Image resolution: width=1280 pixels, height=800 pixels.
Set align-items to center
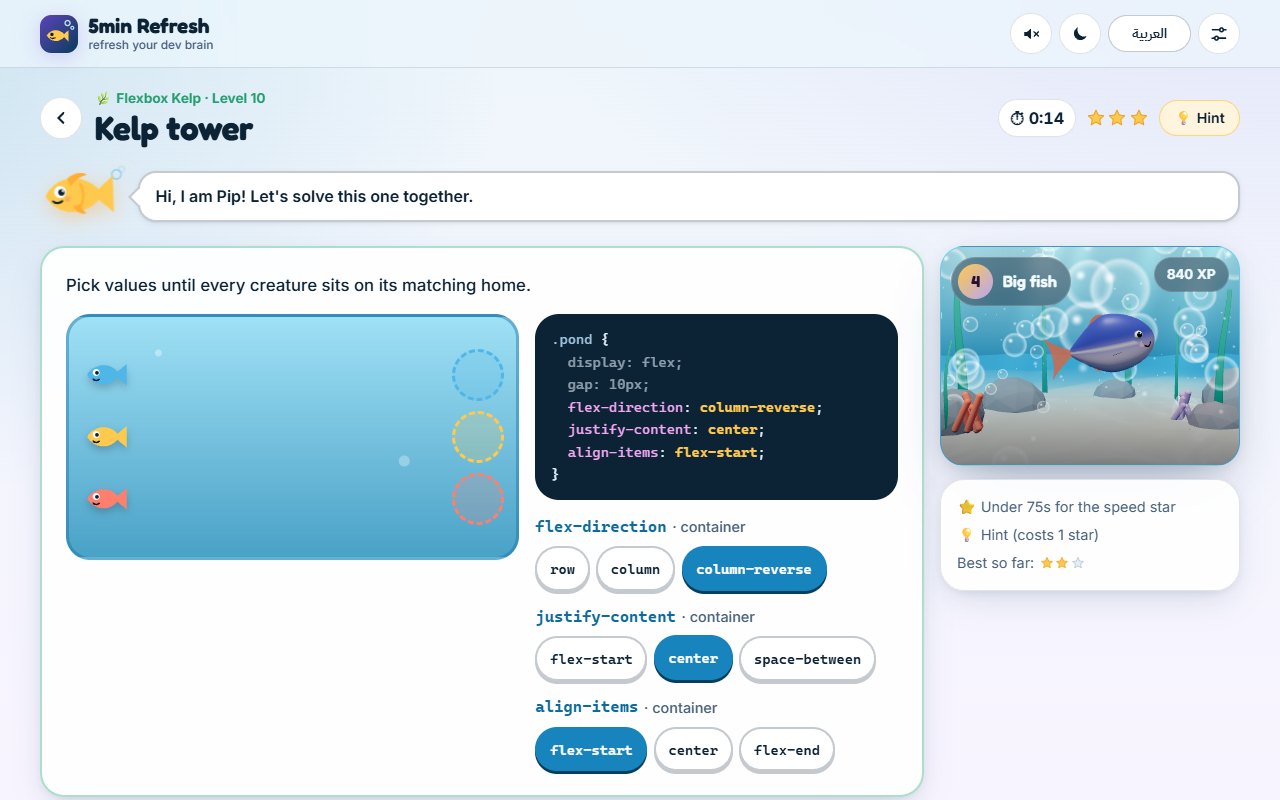[x=693, y=751]
